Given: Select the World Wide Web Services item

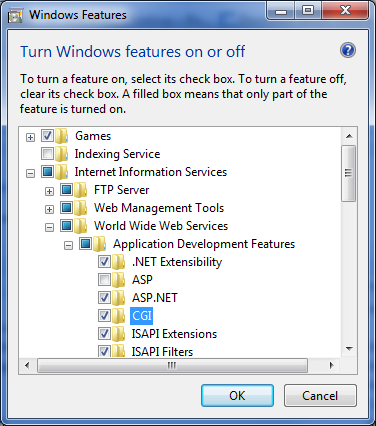Looking at the screenshot, I should click(161, 226).
